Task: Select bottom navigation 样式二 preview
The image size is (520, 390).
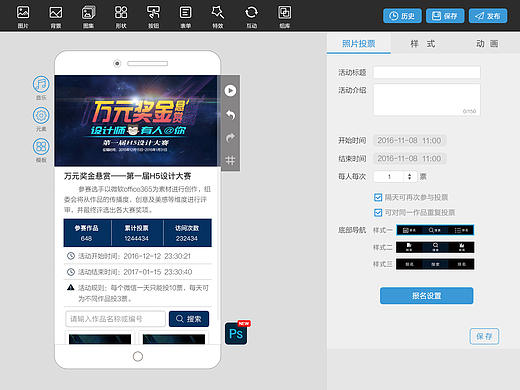Action: 435,247
